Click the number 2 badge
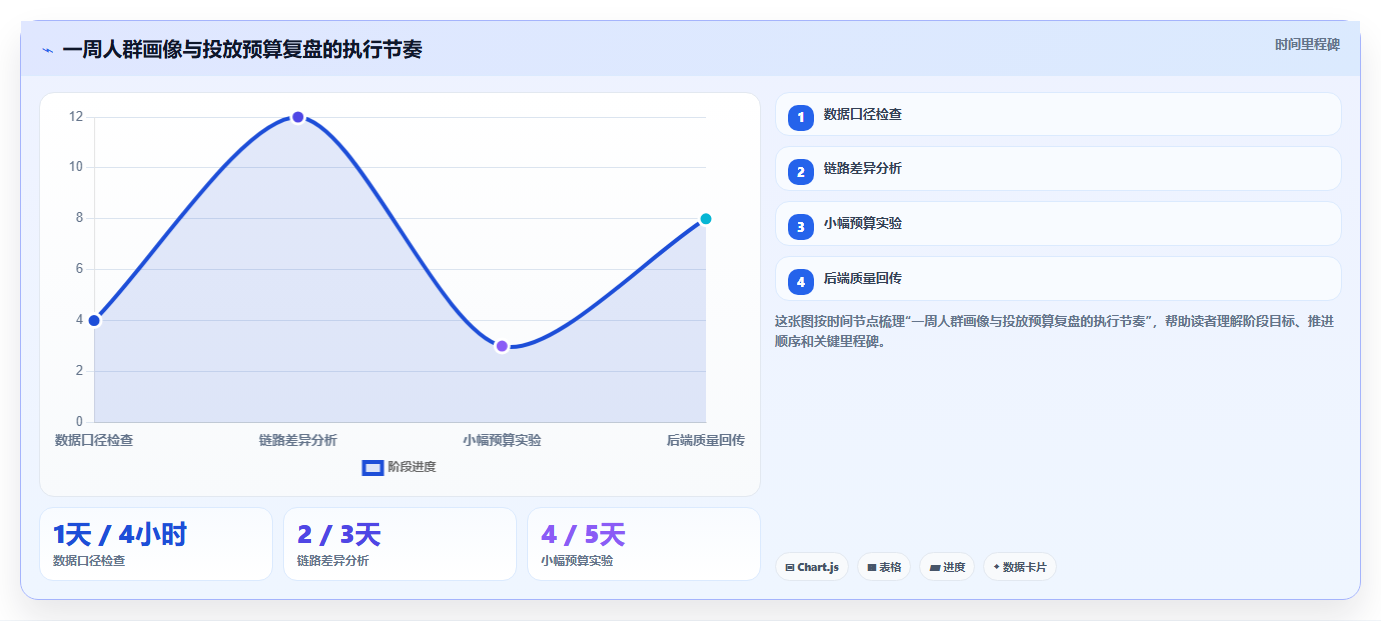This screenshot has width=1381, height=621. click(x=801, y=172)
